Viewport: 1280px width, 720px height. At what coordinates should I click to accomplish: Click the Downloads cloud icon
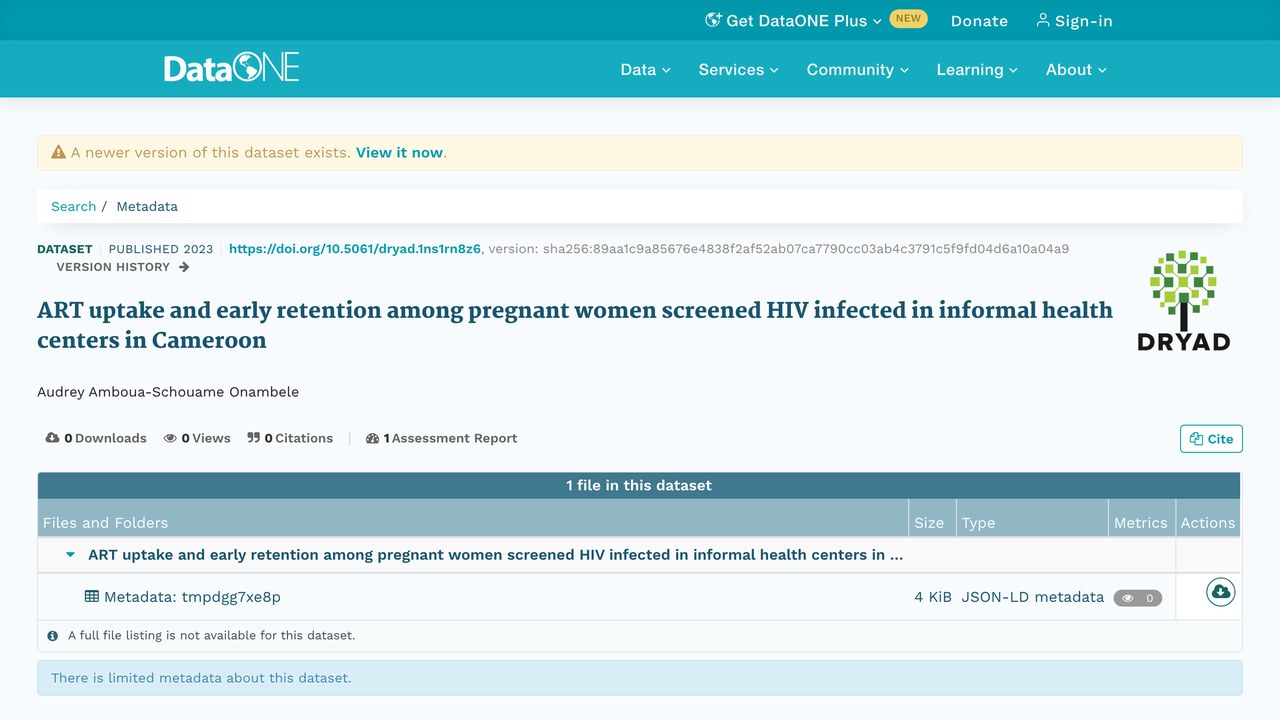(x=53, y=438)
